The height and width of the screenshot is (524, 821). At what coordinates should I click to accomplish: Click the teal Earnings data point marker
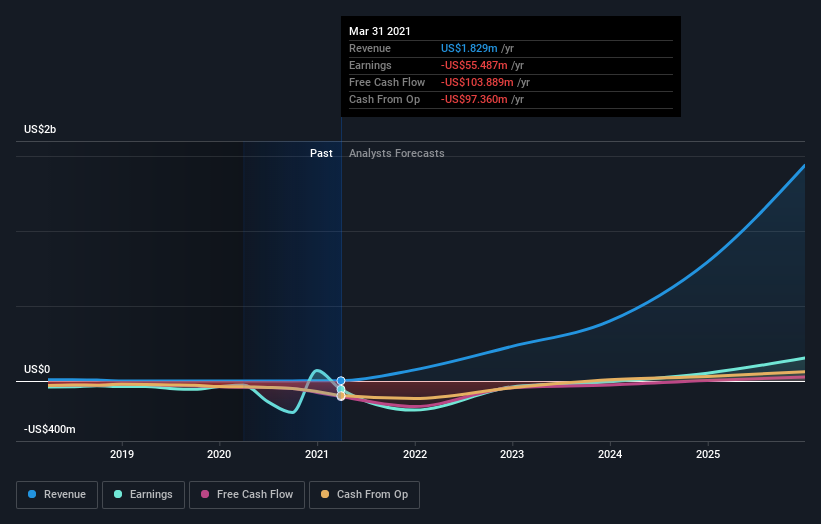click(341, 389)
